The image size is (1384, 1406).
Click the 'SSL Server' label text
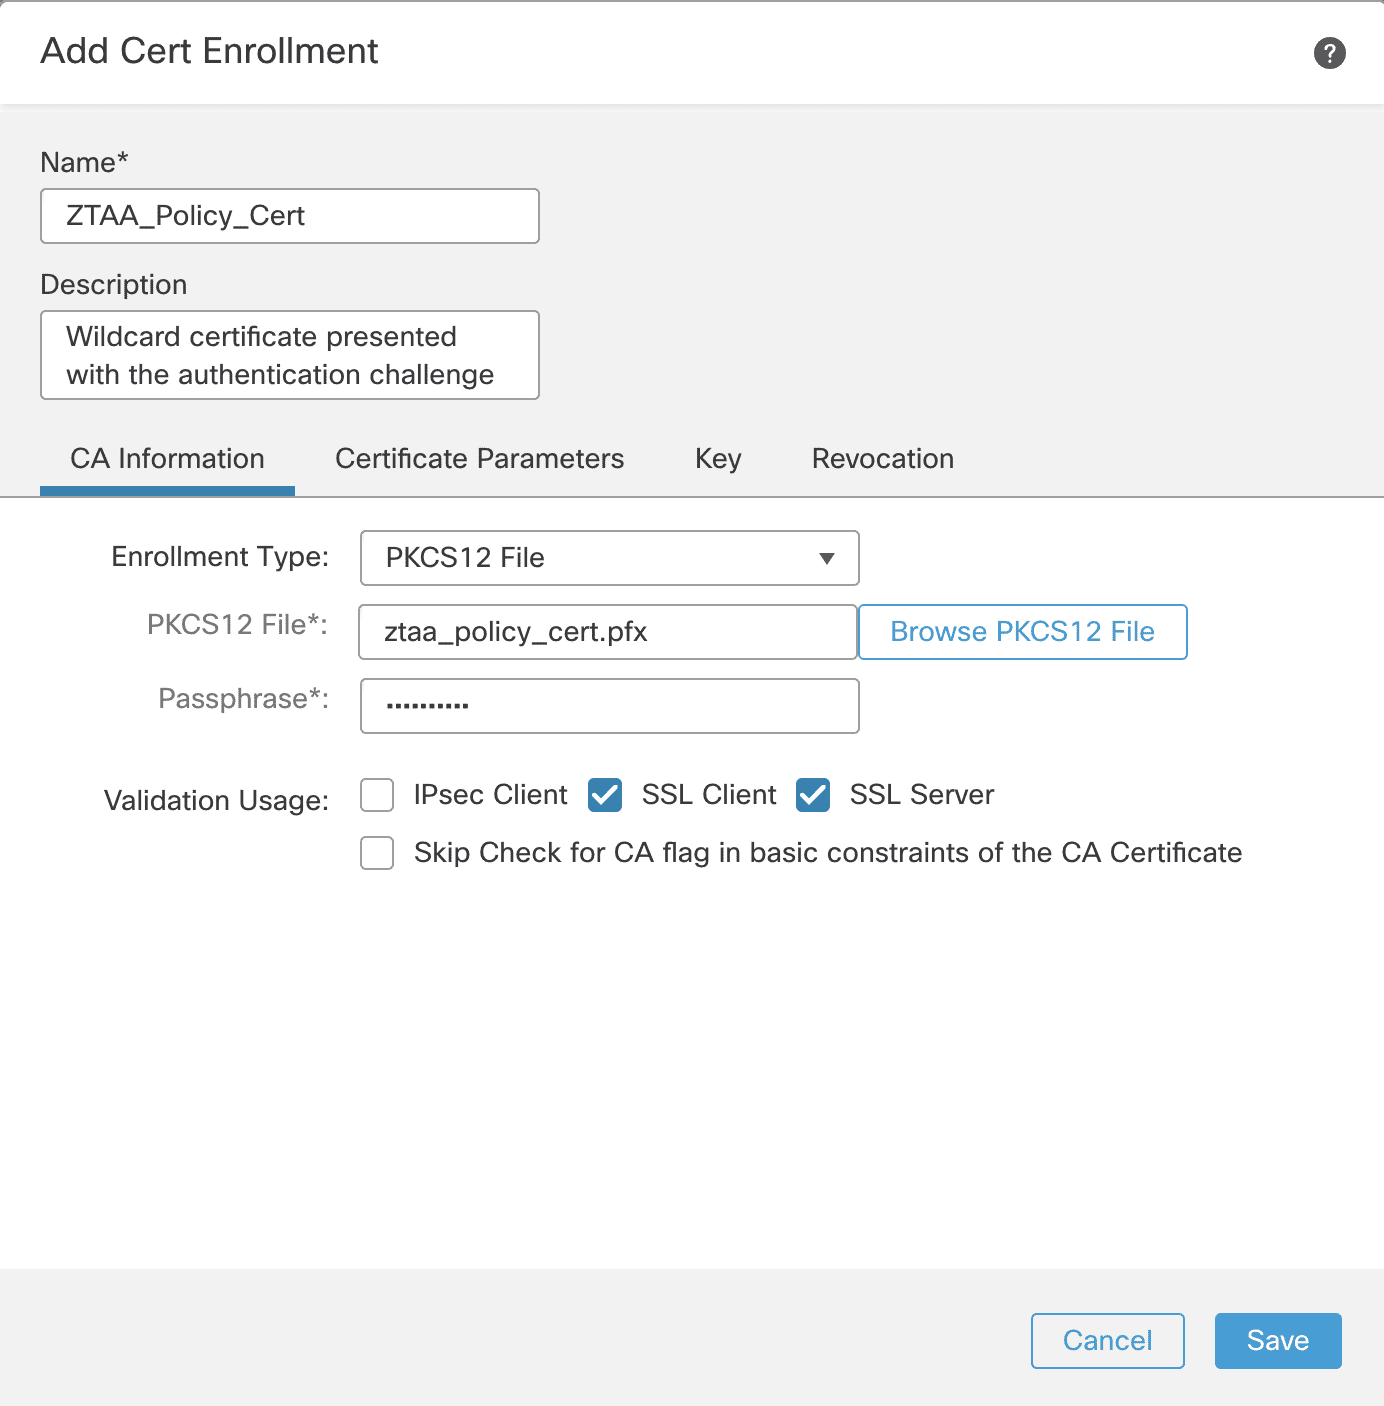coord(921,795)
